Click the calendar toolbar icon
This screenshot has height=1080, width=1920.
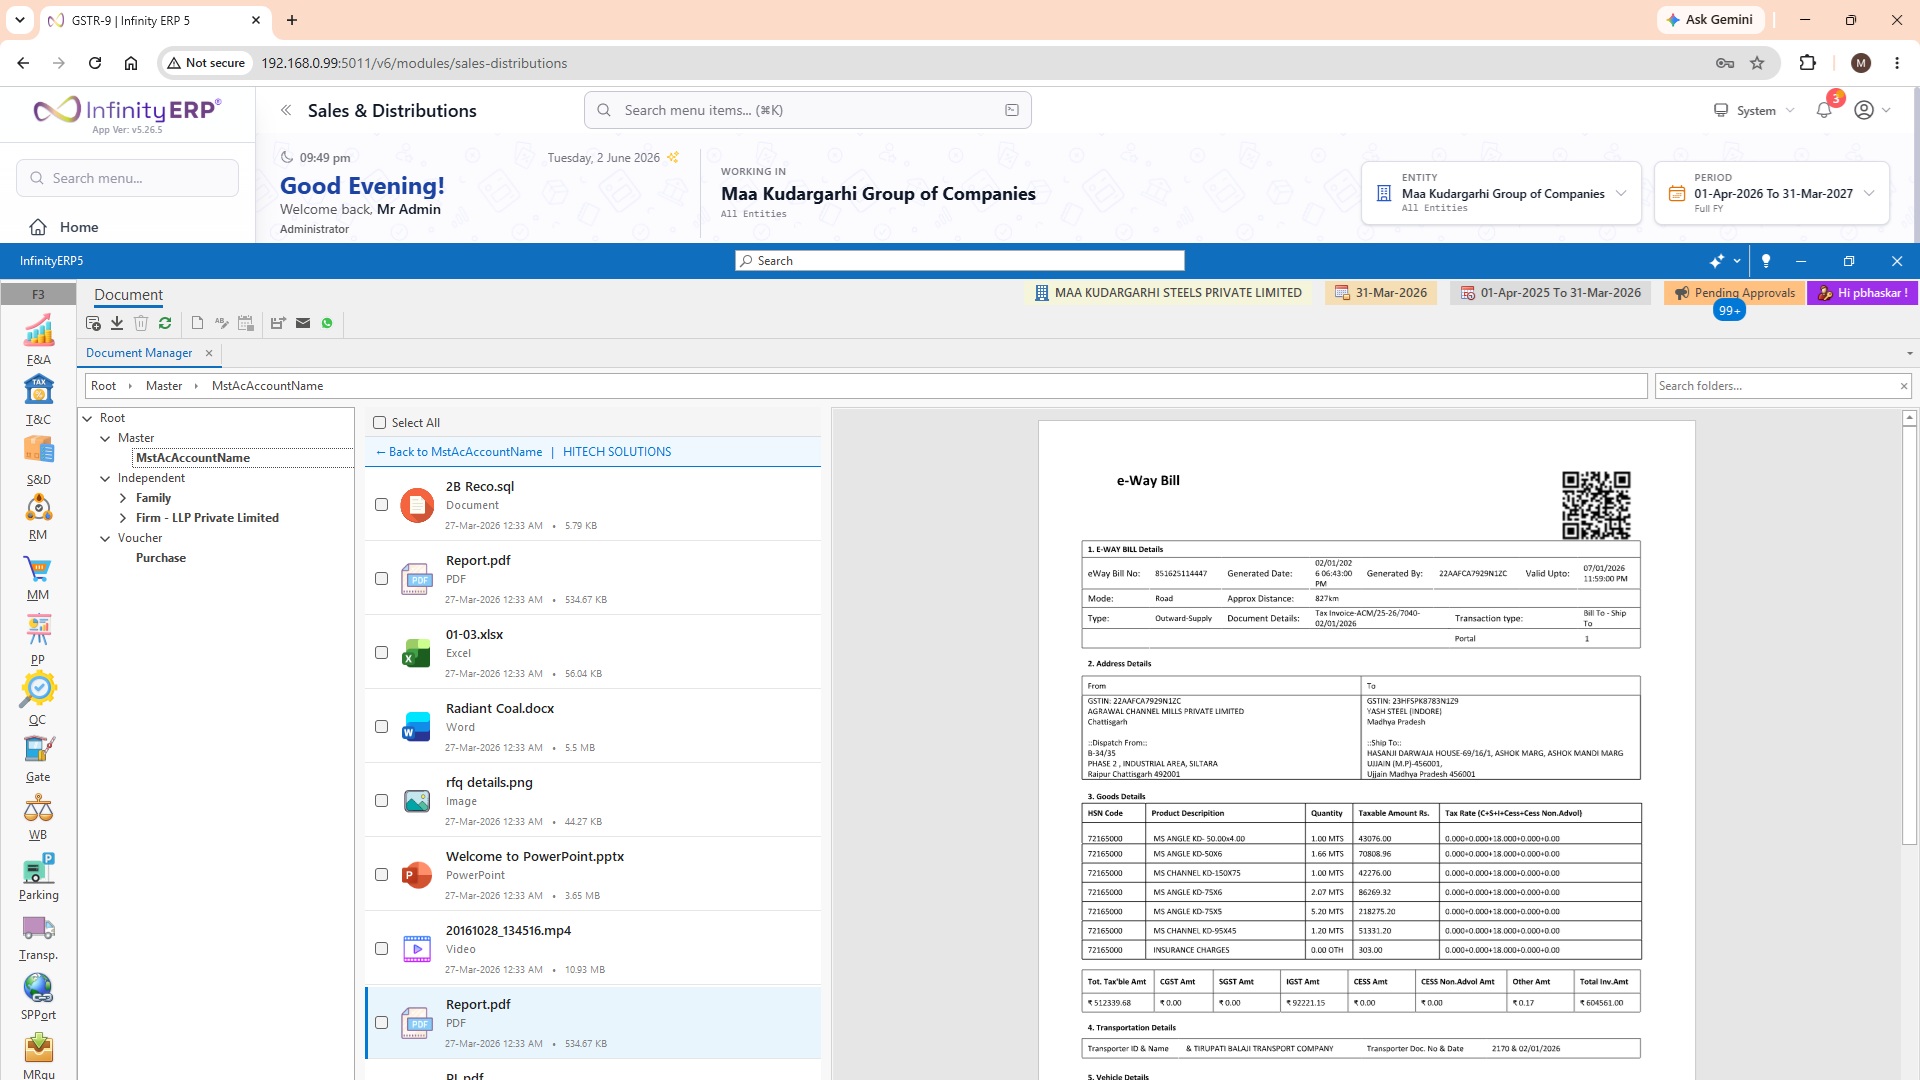246,323
